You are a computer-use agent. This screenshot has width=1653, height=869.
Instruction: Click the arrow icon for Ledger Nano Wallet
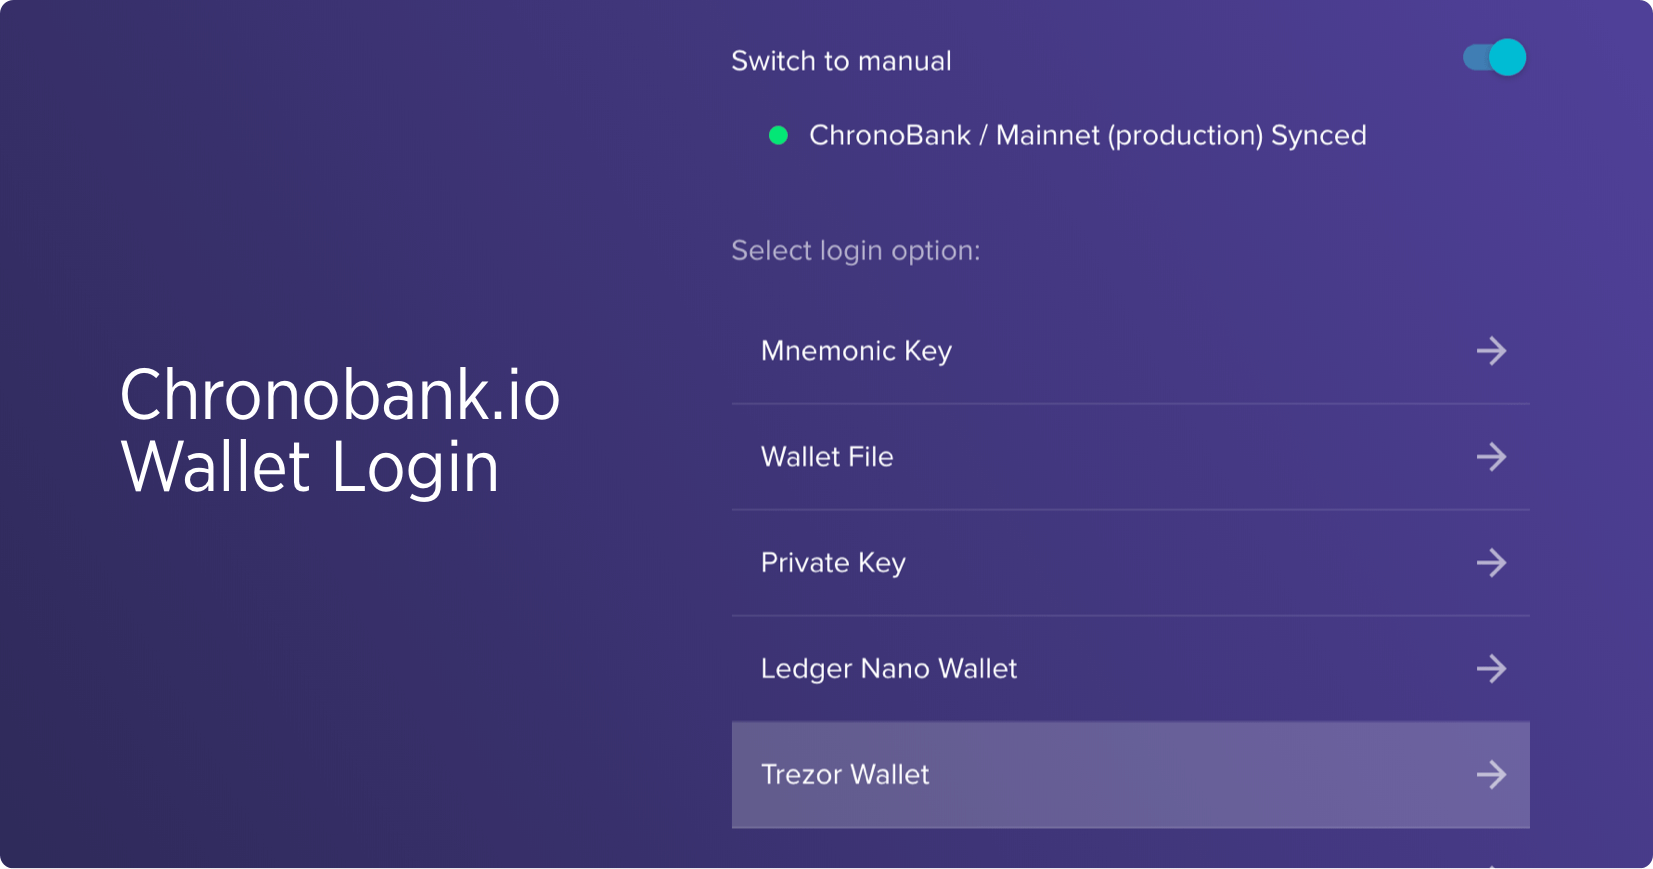(1491, 668)
